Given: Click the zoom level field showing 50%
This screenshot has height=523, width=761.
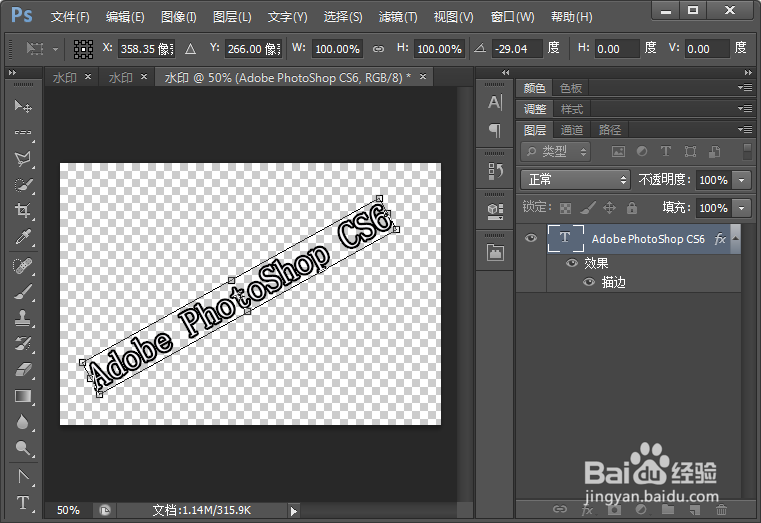Looking at the screenshot, I should point(68,510).
